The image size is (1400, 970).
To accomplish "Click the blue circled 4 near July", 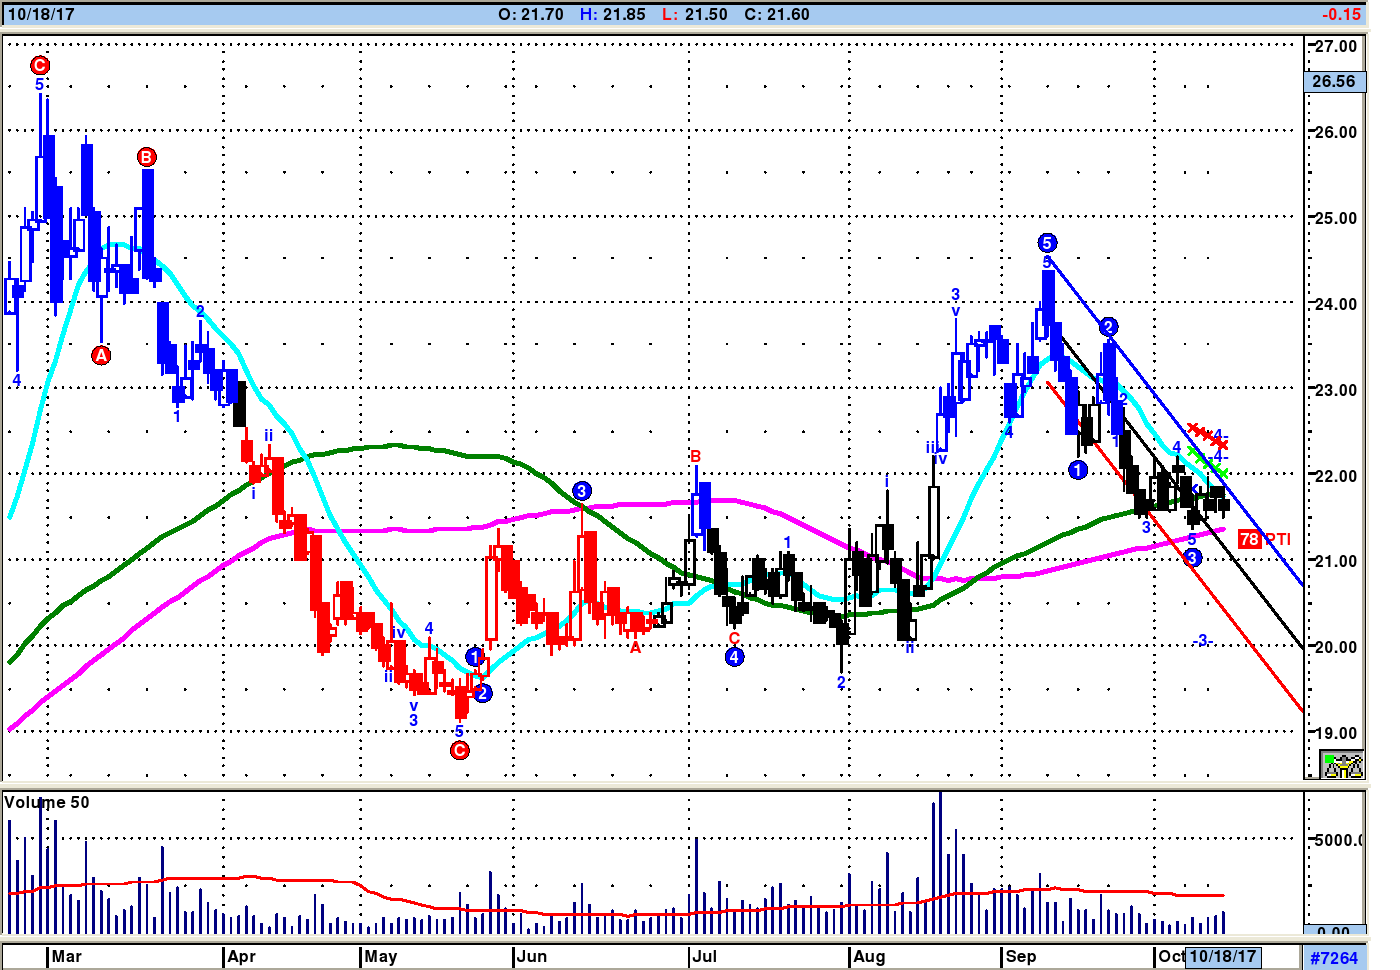I will coord(735,657).
